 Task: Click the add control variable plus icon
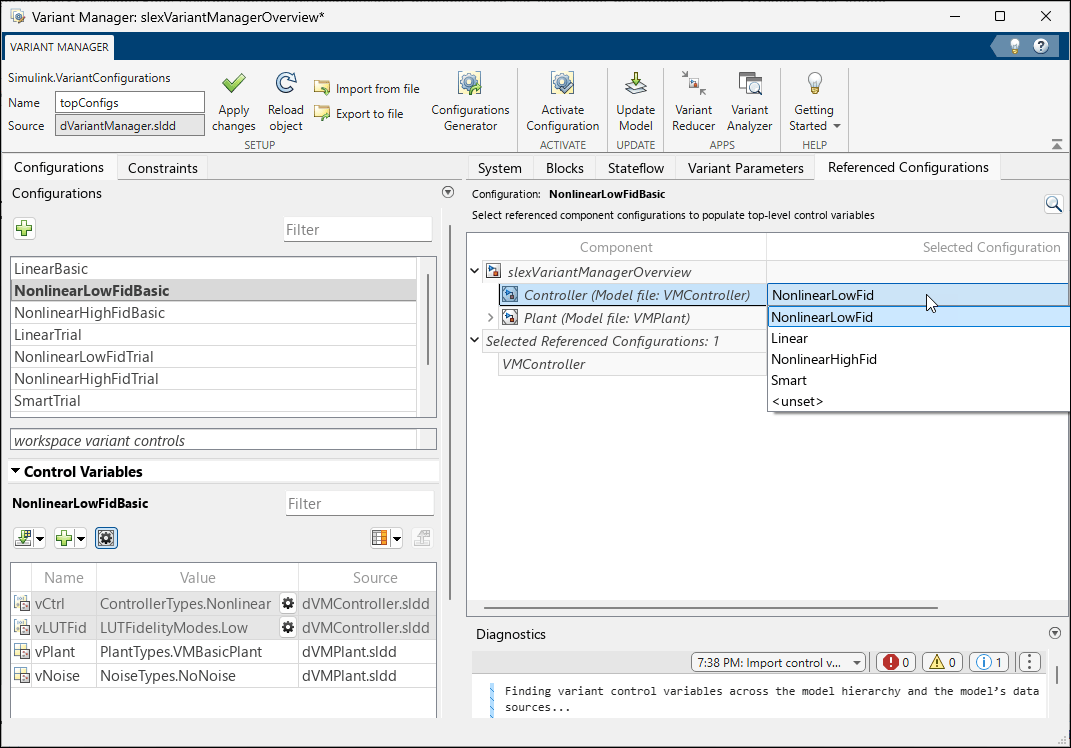point(64,538)
